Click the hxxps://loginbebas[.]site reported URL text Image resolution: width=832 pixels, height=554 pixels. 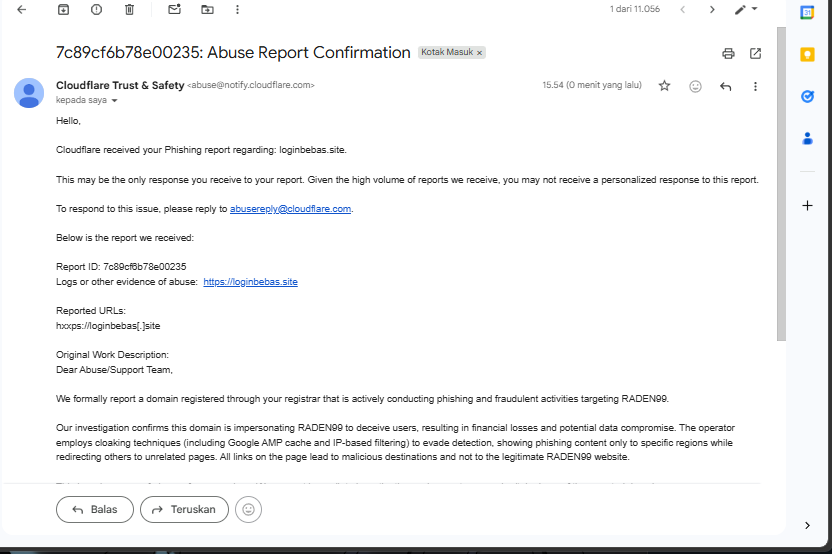coord(108,325)
